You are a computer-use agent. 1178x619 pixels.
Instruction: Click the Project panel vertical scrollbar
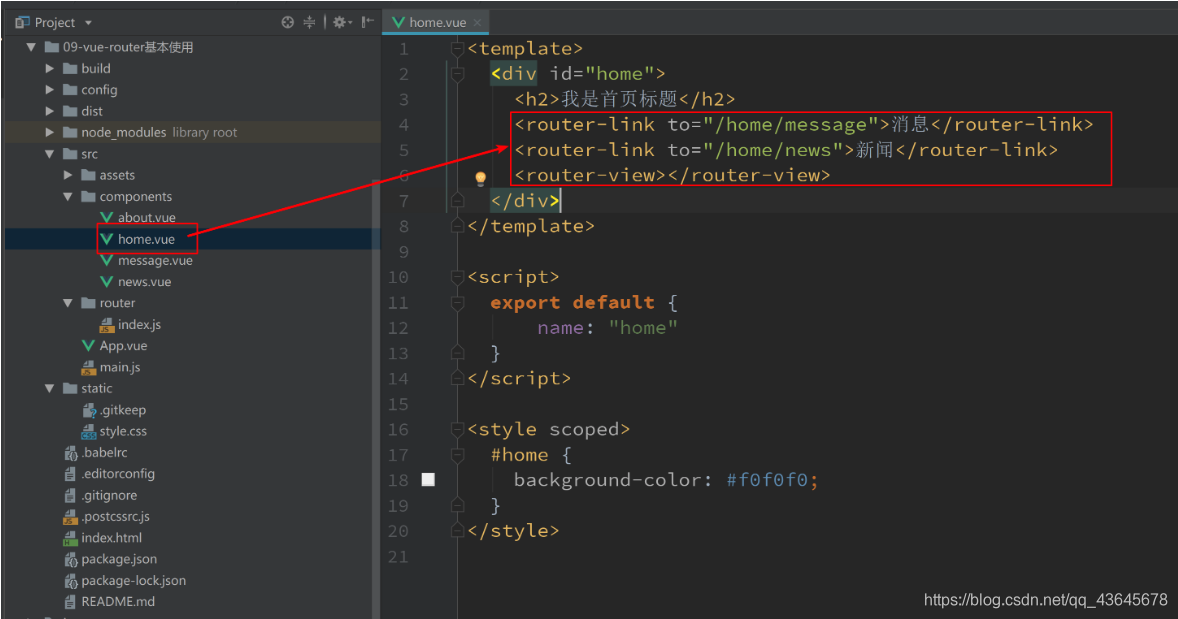click(376, 398)
